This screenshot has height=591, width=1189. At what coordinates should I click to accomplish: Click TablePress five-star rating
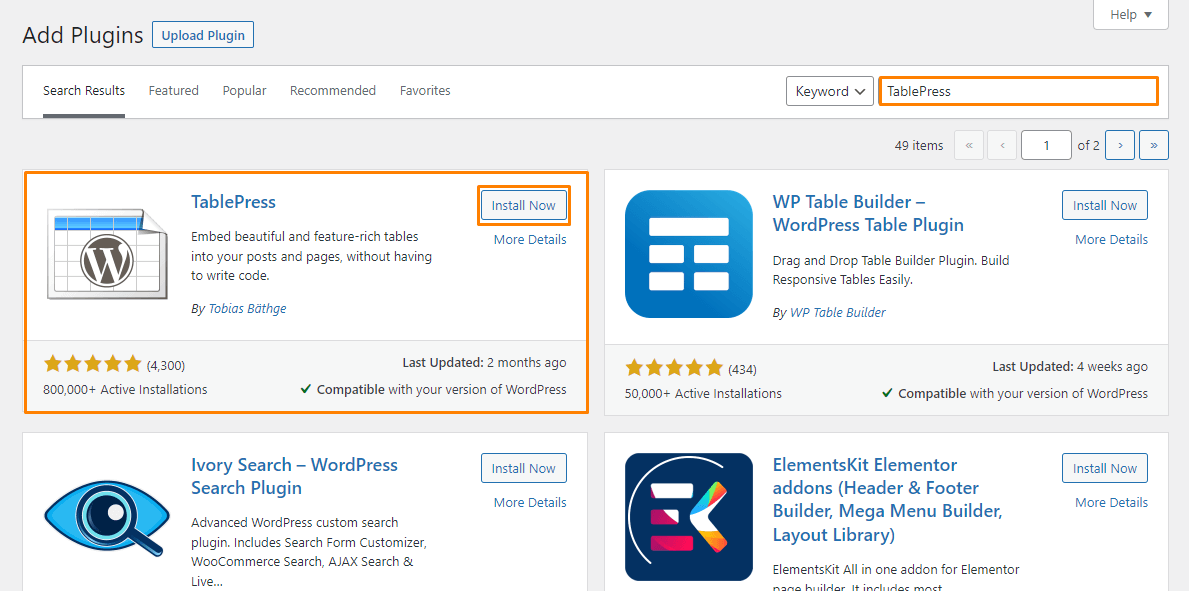(93, 364)
